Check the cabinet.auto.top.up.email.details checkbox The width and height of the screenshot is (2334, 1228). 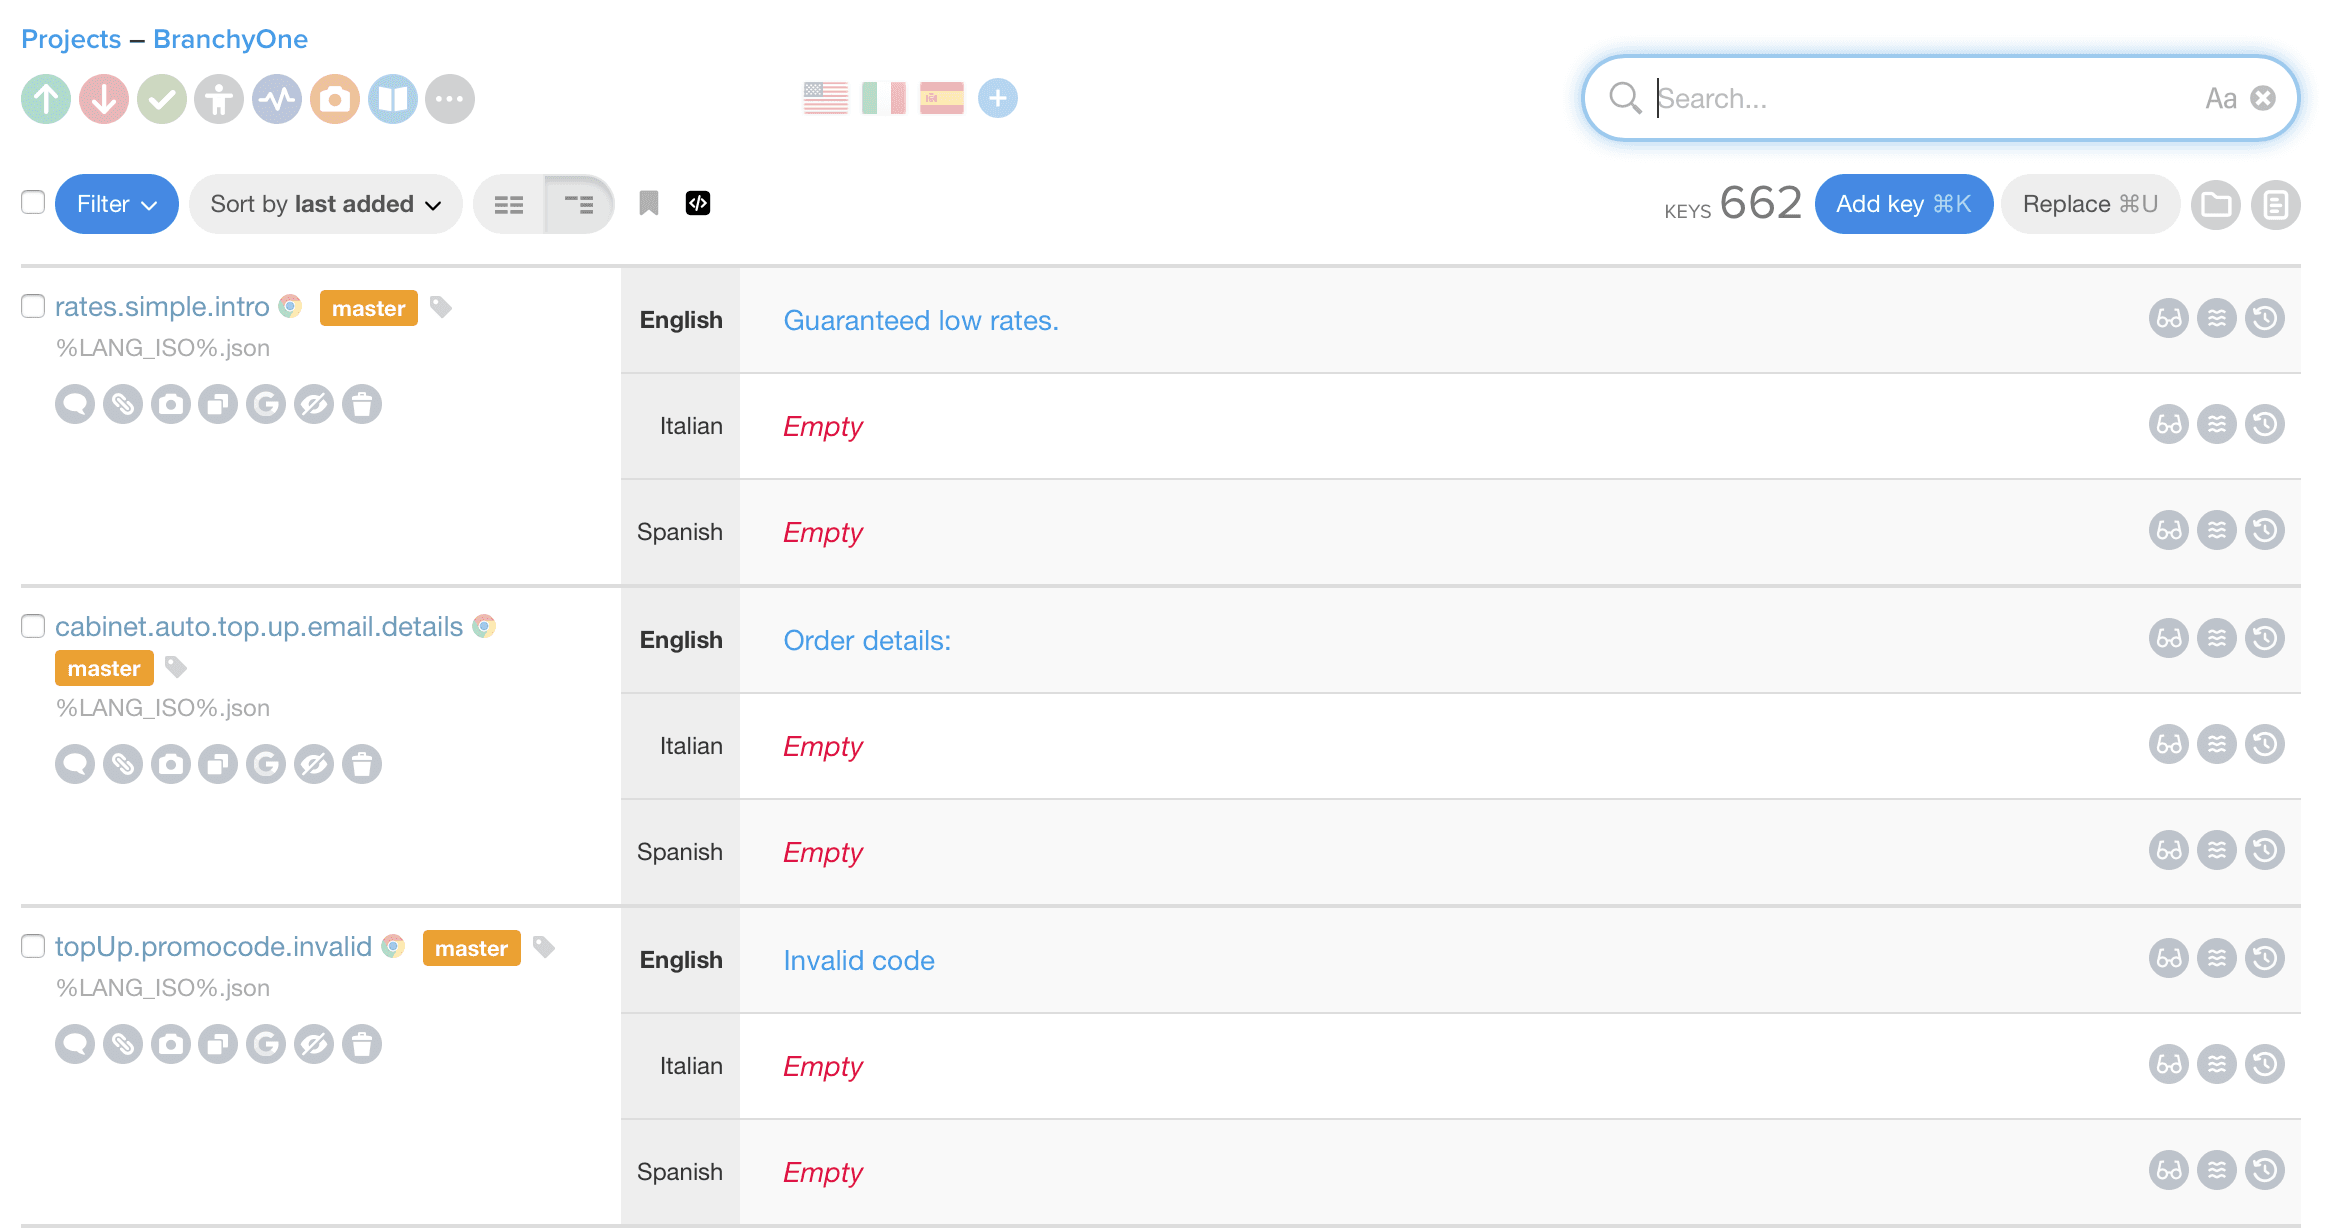[33, 626]
